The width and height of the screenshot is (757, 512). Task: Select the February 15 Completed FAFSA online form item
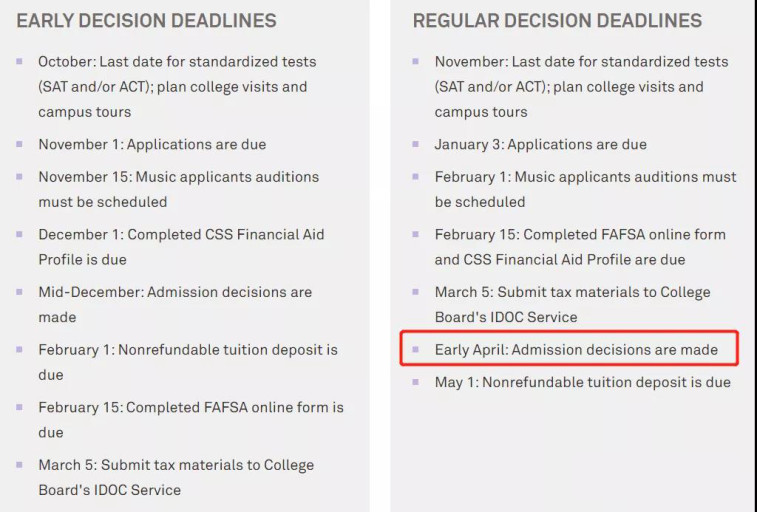(x=191, y=420)
